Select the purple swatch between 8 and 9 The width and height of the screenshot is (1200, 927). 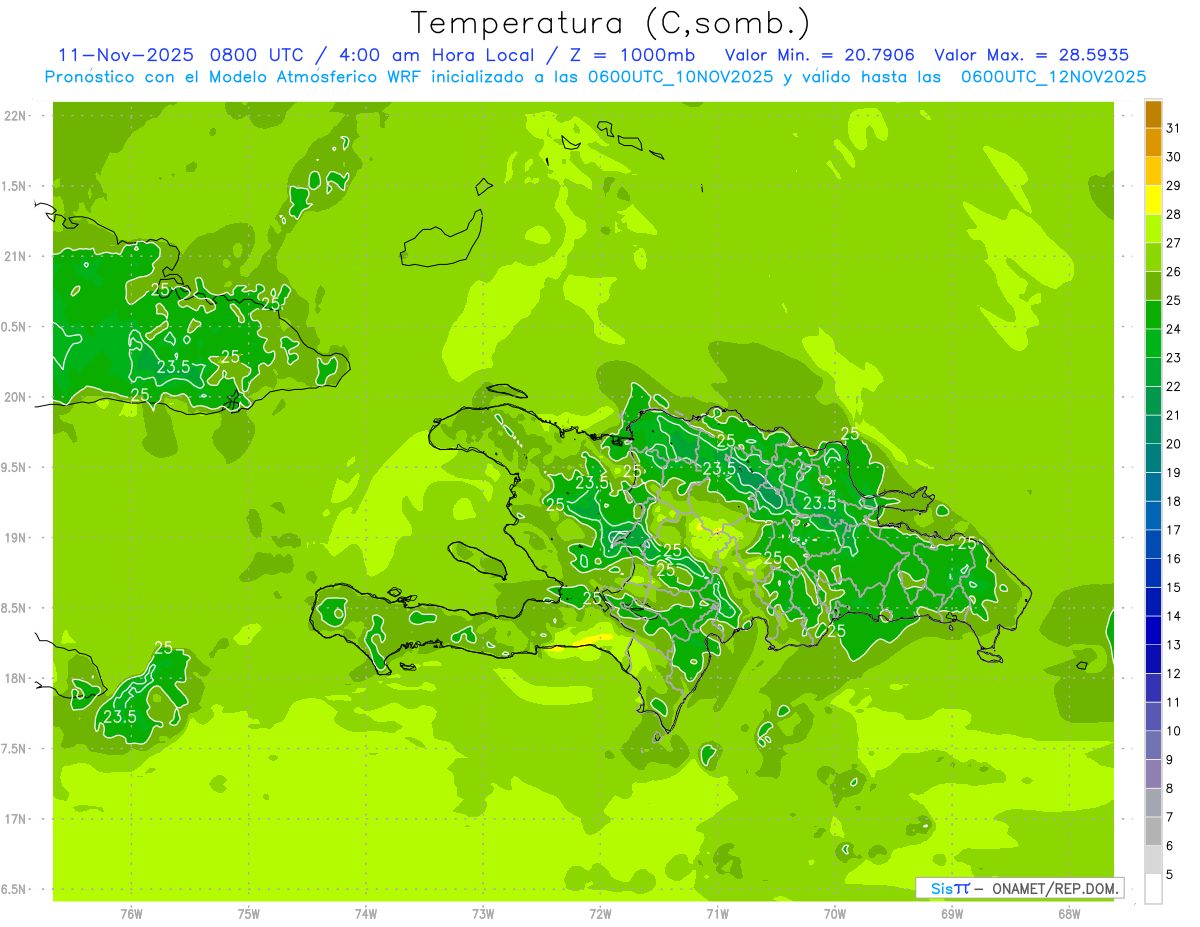tap(1153, 773)
